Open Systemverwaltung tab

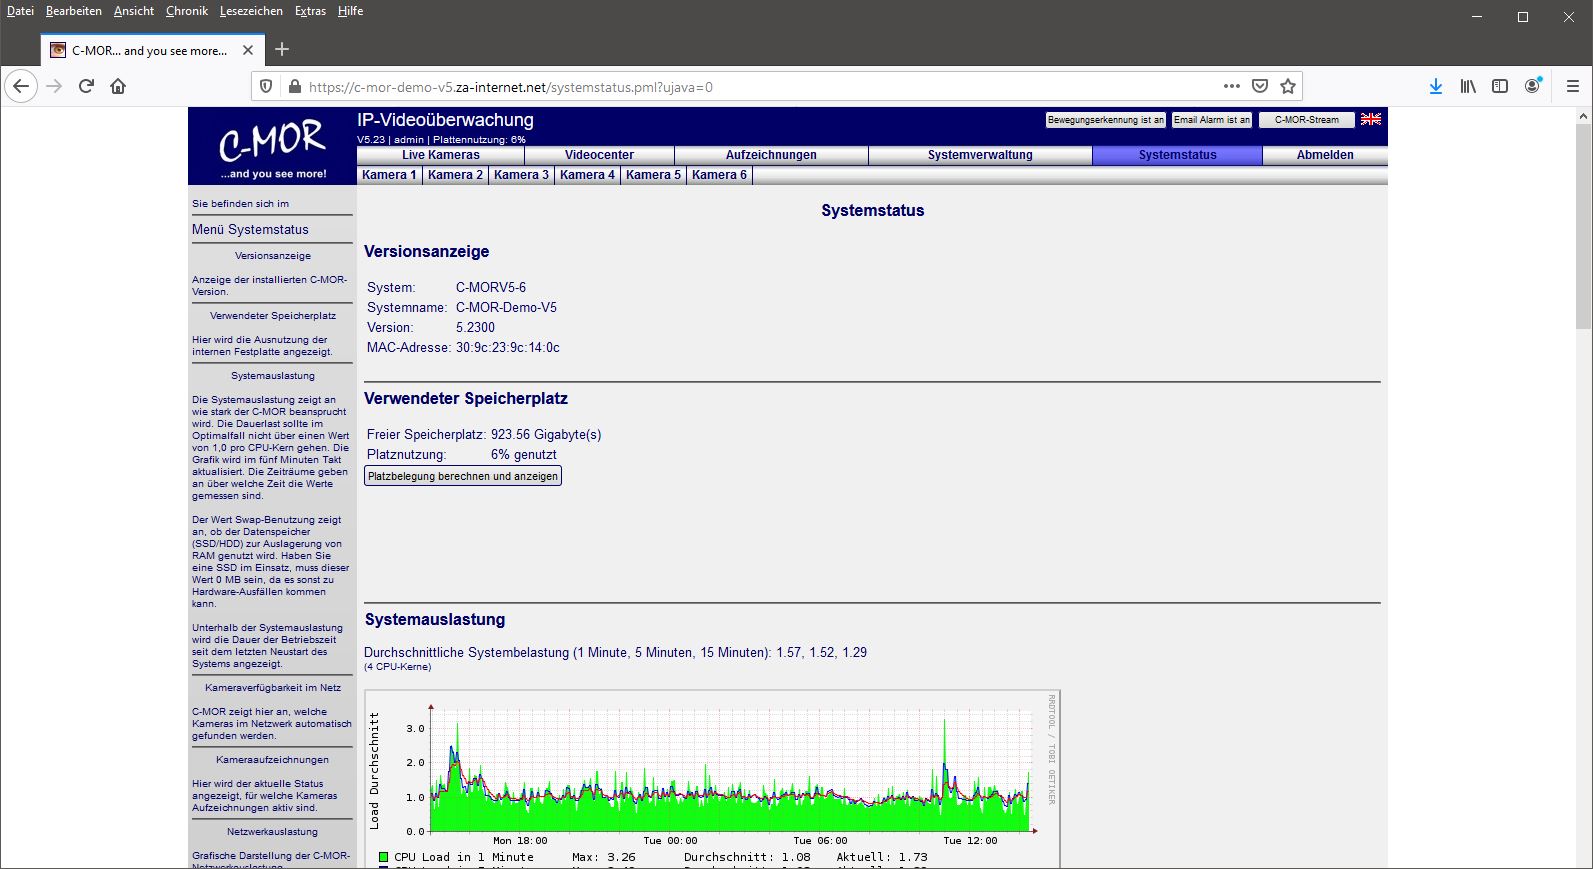pyautogui.click(x=980, y=155)
